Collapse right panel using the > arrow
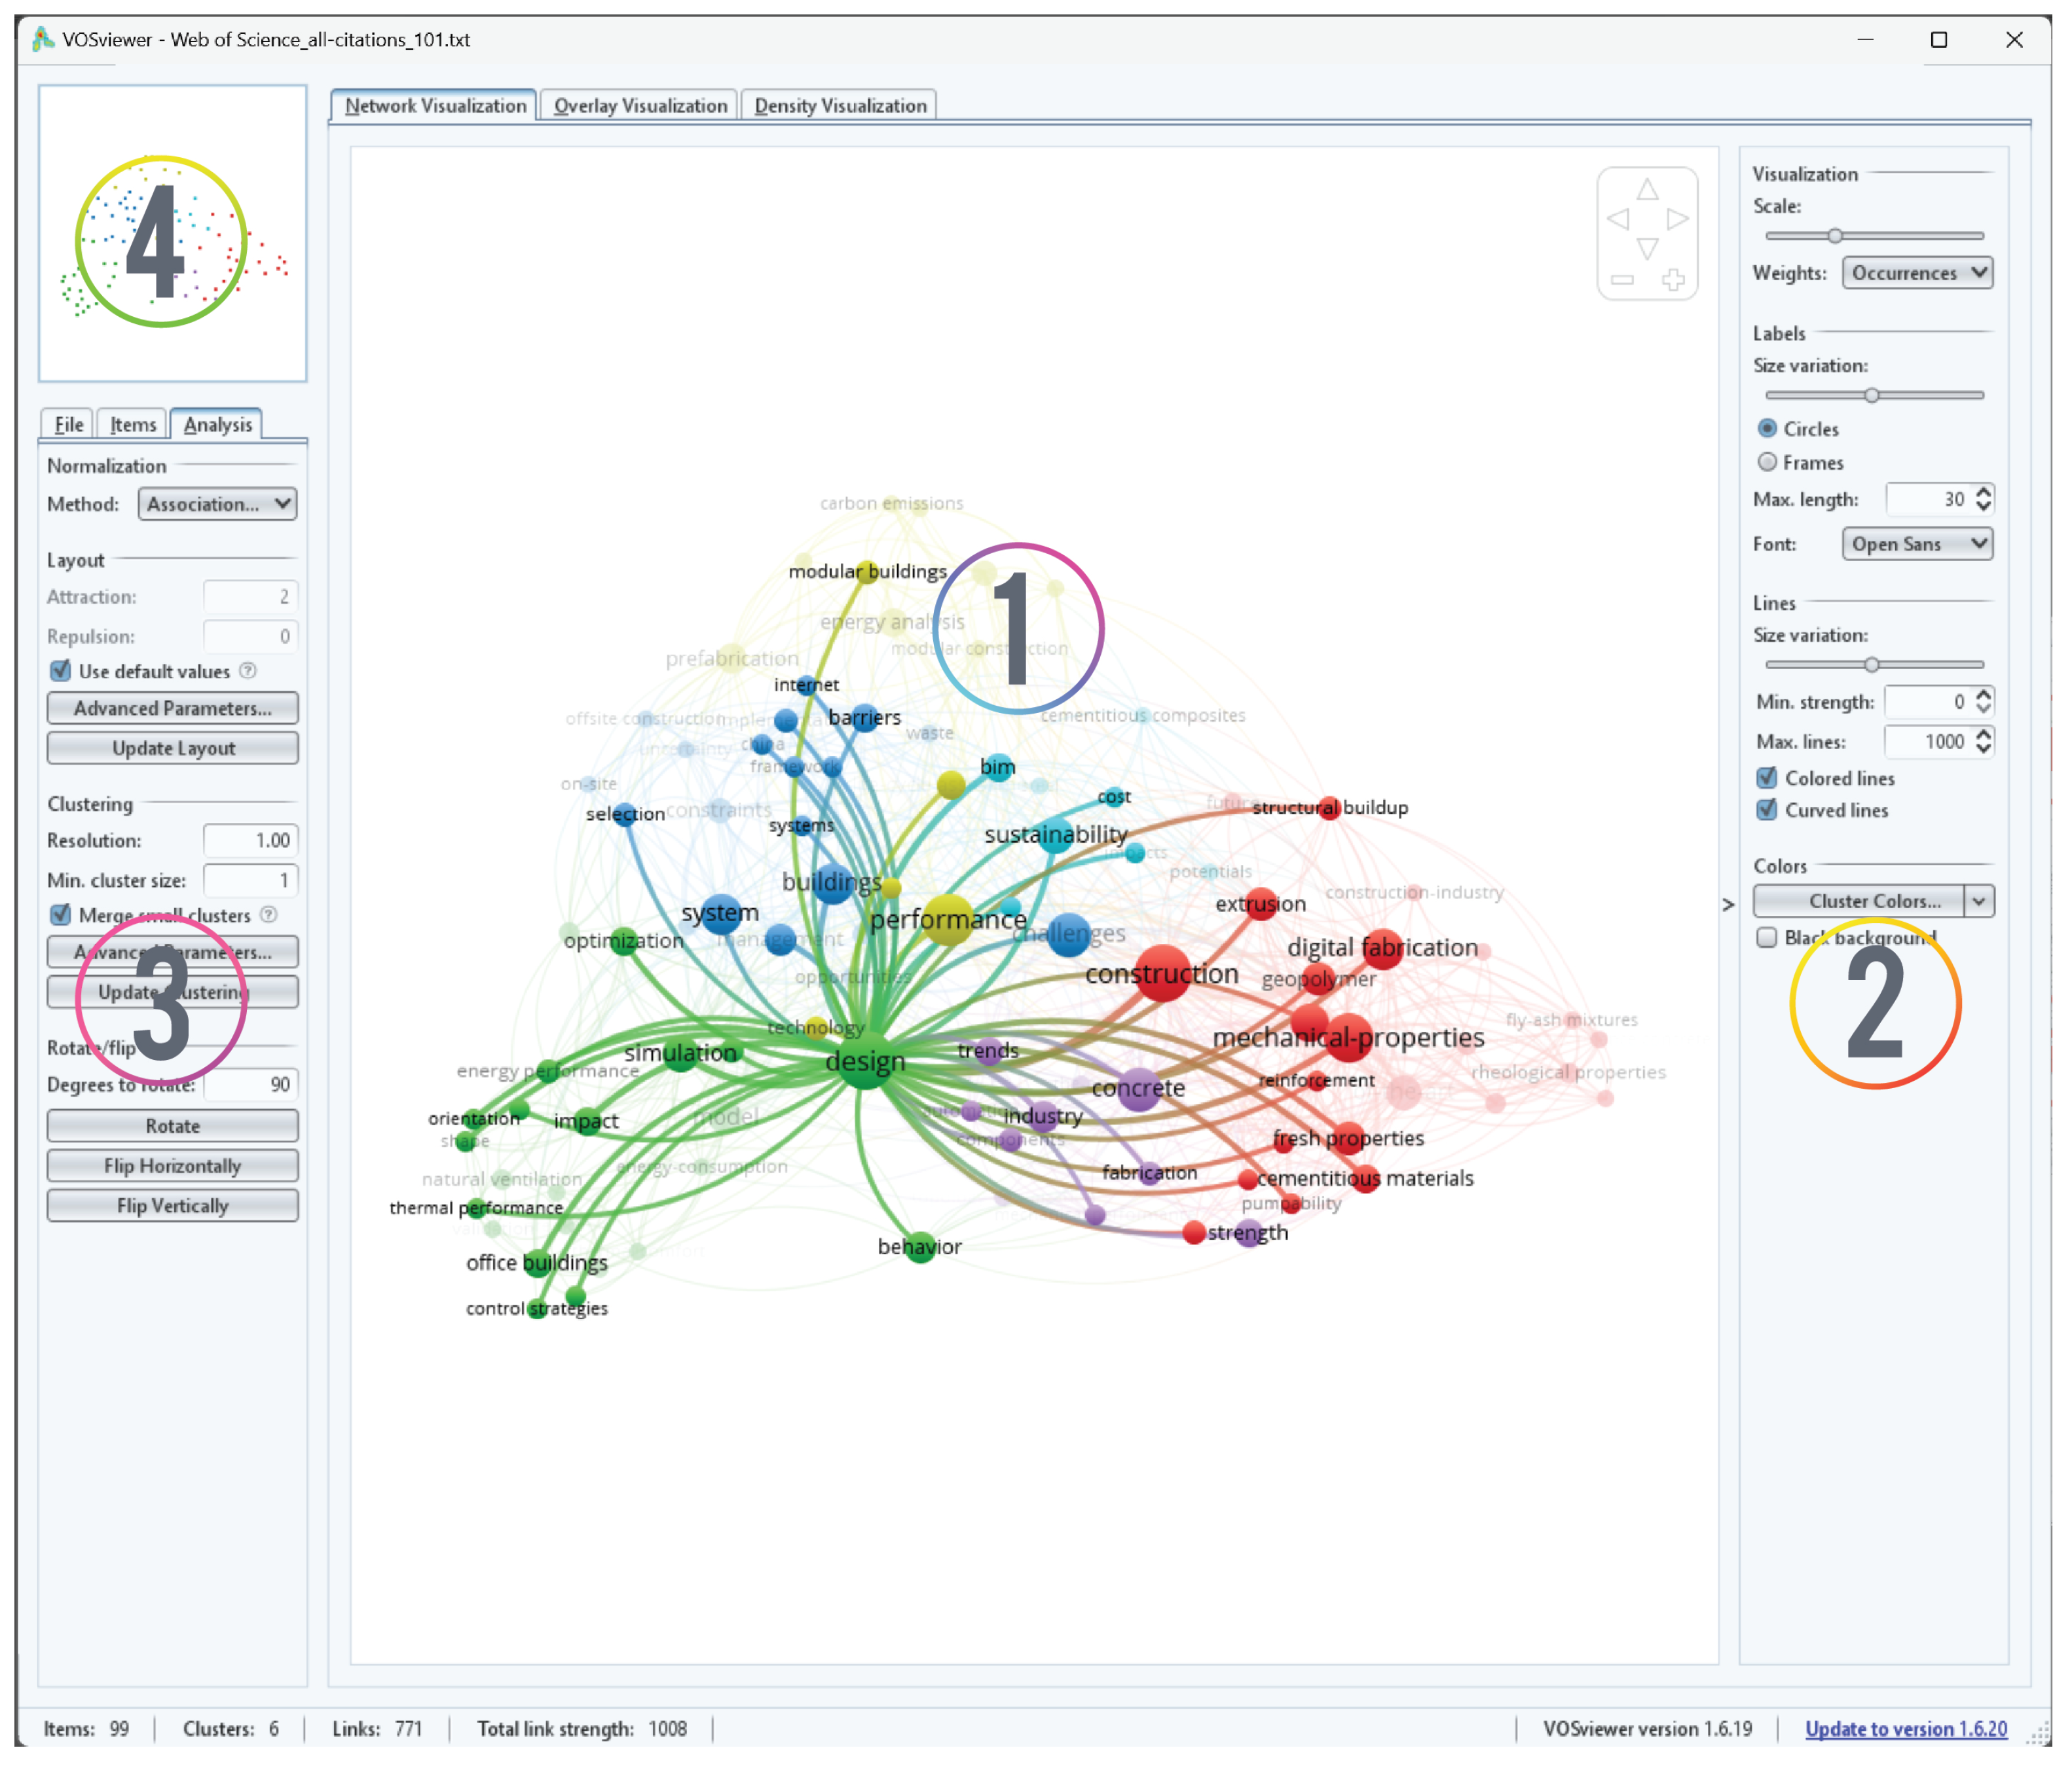Image resolution: width=2072 pixels, height=1767 pixels. pyautogui.click(x=1728, y=904)
